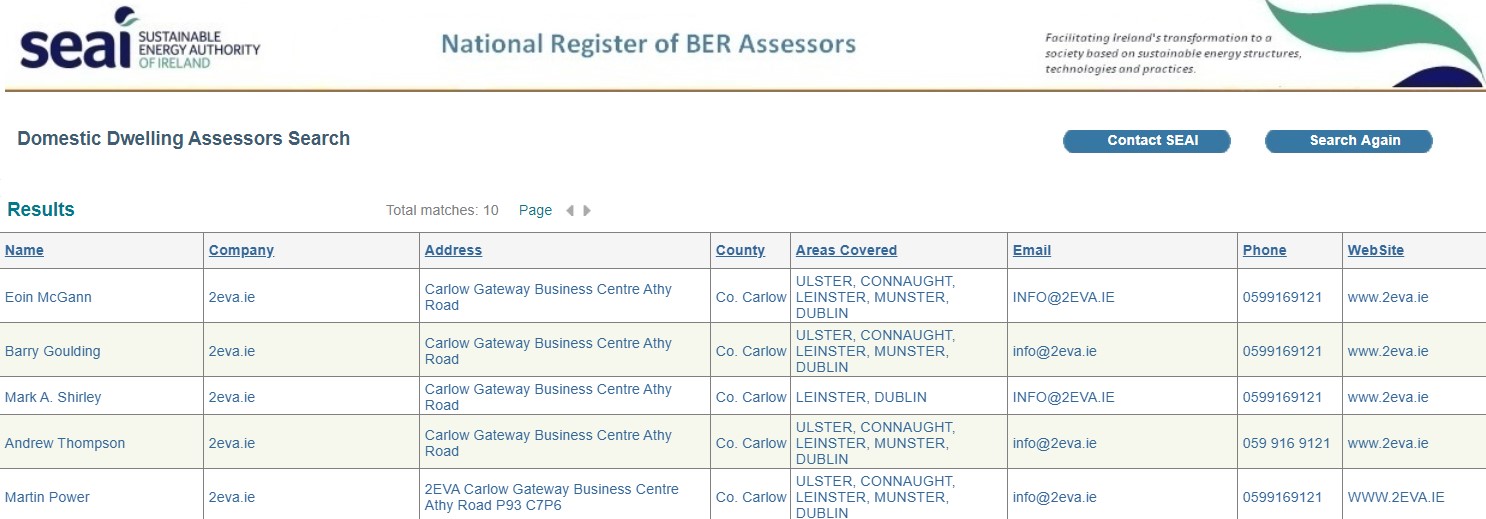Sort results by Address column
This screenshot has width=1486, height=519.
[453, 250]
